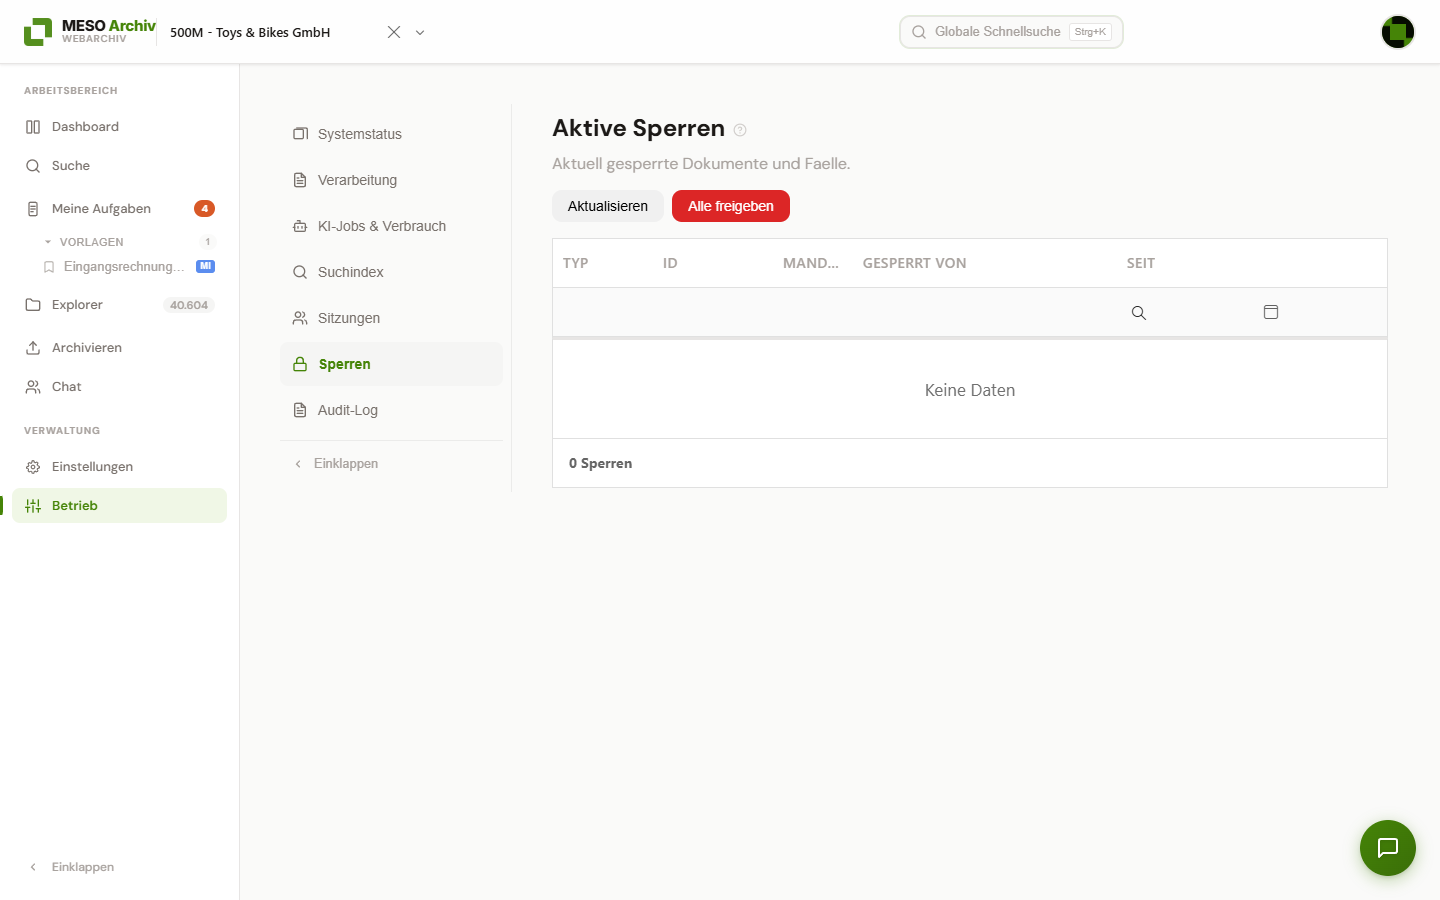Click the Aktualisieren button
The width and height of the screenshot is (1440, 900).
click(608, 206)
